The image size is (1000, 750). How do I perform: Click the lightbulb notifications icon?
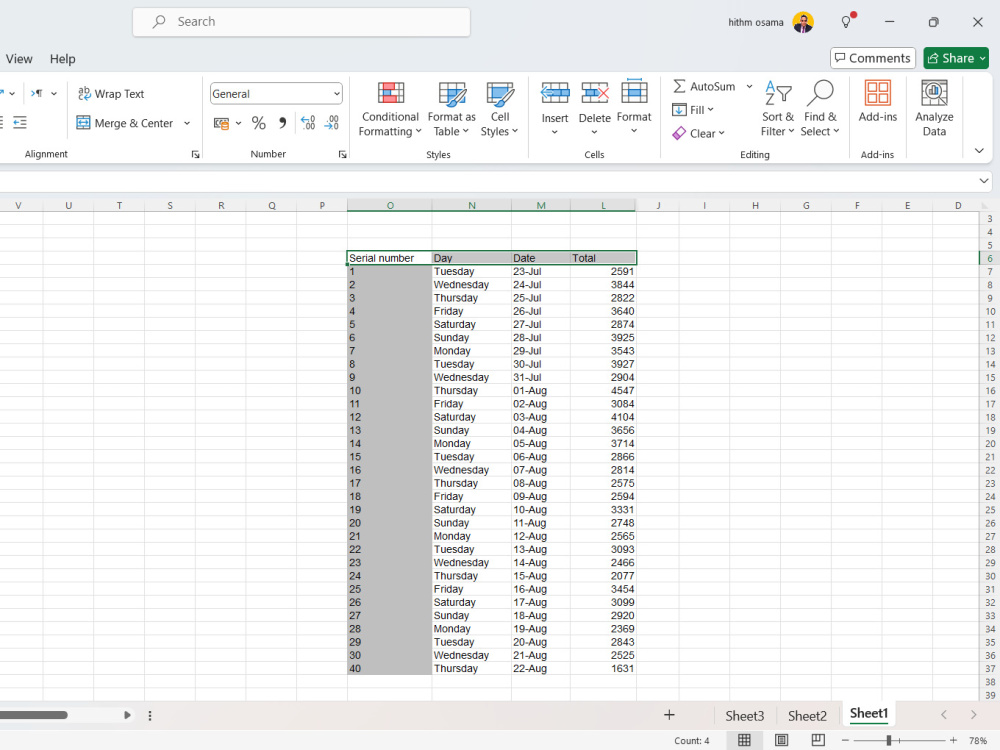coord(846,22)
